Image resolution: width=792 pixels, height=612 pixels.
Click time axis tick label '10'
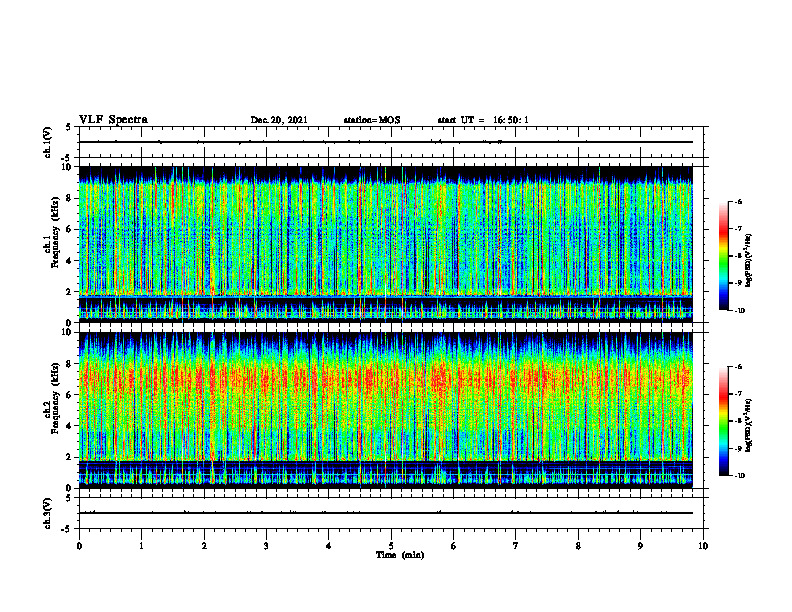(703, 546)
